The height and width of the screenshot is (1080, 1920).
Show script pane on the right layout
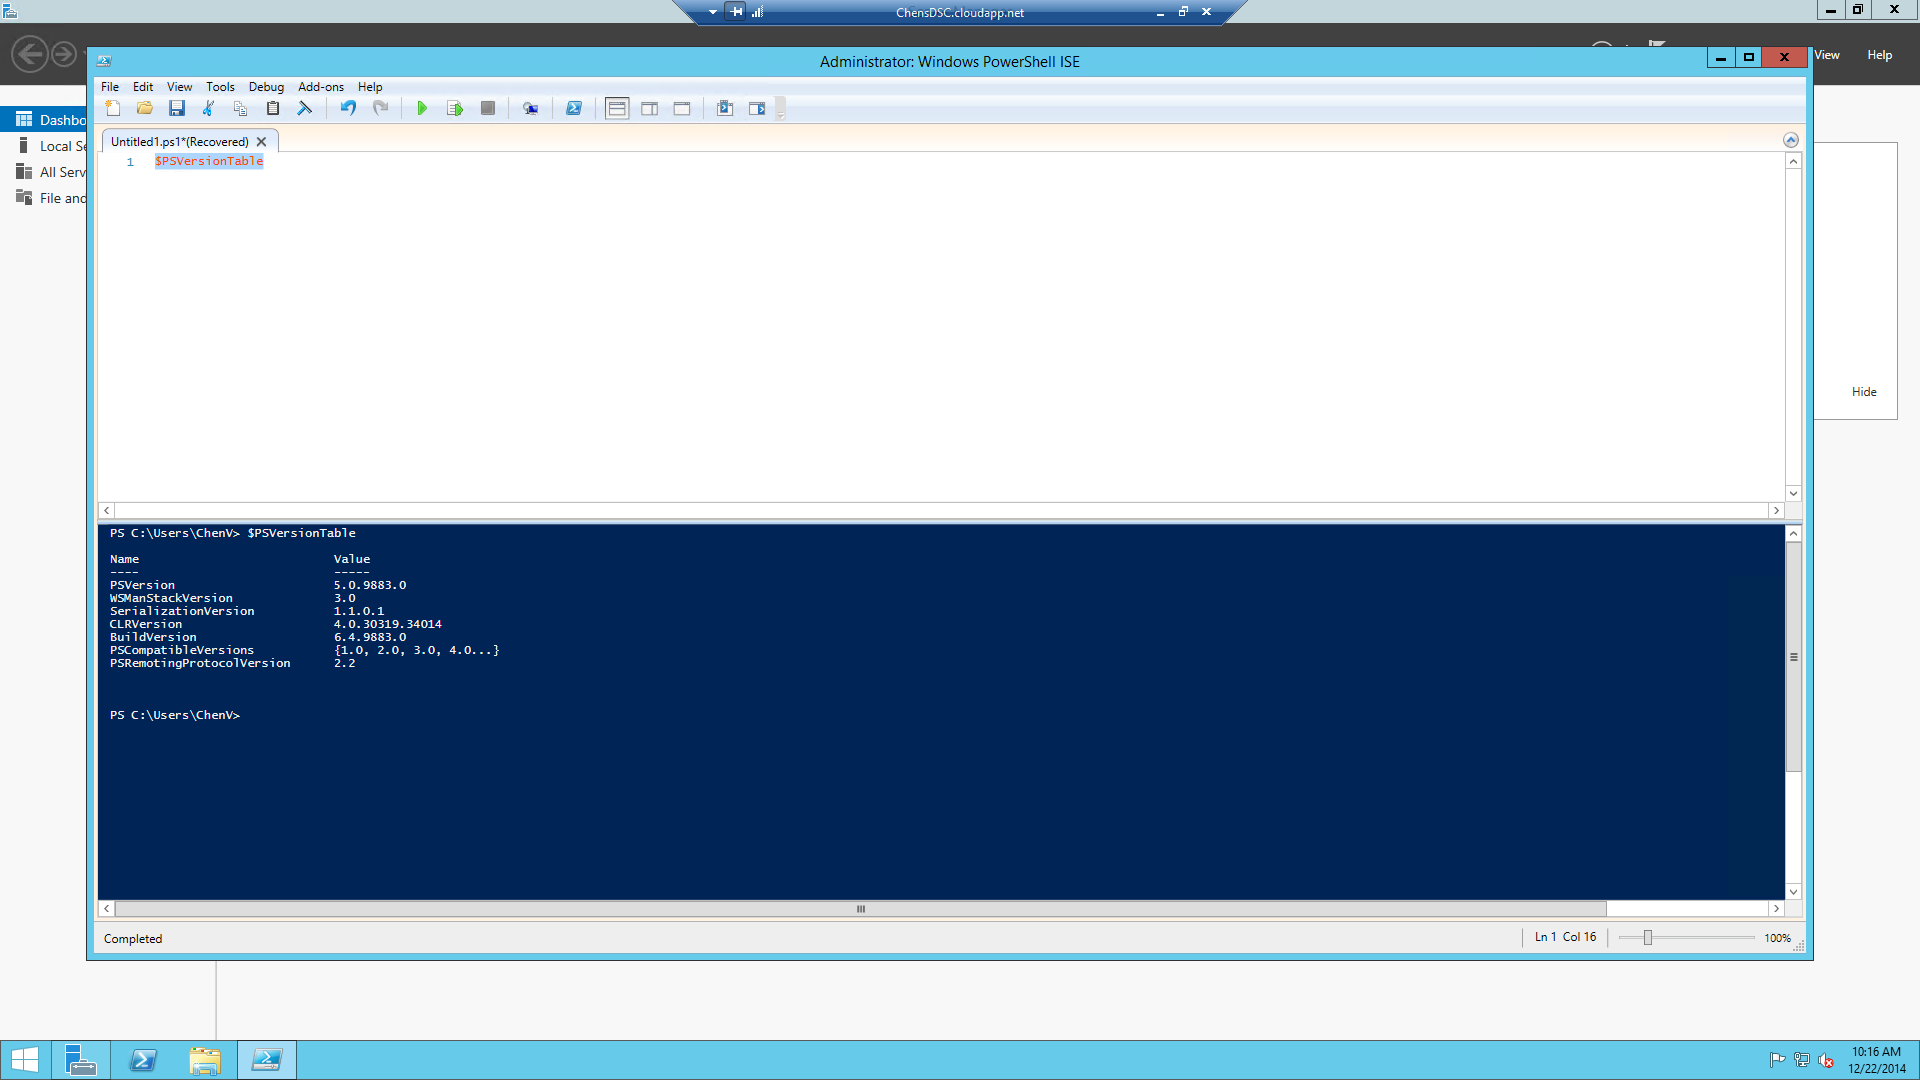pos(650,108)
